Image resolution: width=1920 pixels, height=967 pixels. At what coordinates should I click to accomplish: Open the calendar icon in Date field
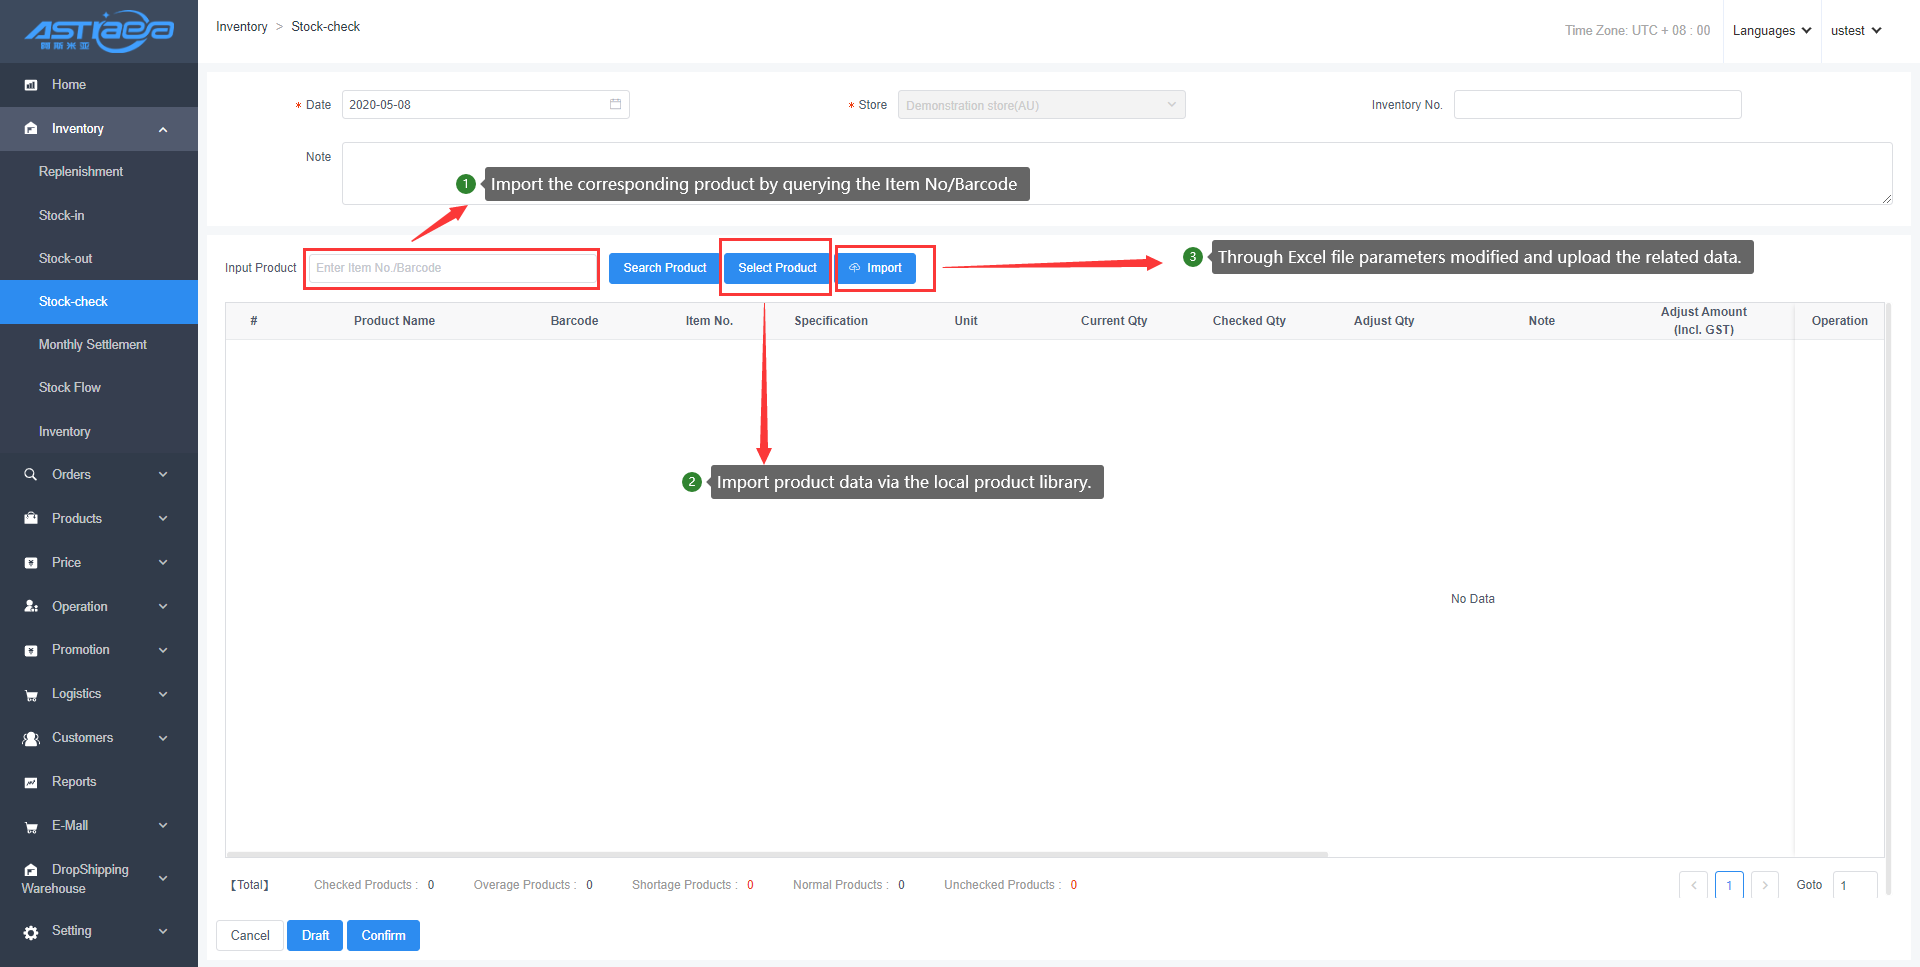615,104
